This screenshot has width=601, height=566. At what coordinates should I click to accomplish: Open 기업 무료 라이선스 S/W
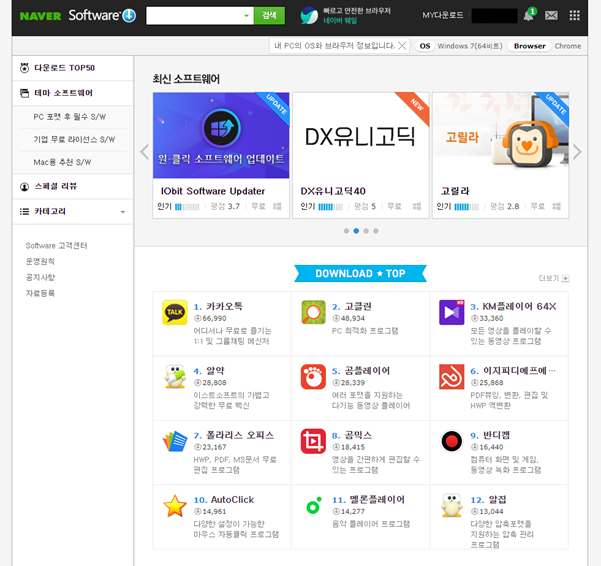pos(73,139)
